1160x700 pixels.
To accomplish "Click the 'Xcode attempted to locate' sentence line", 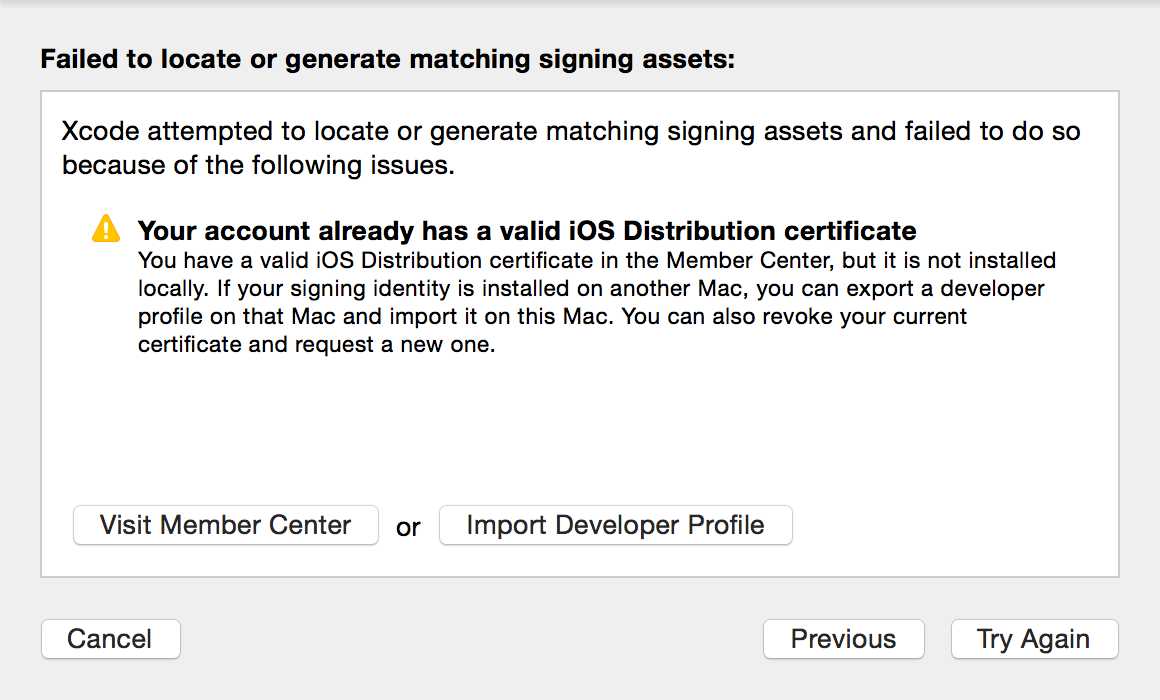I will [x=571, y=131].
